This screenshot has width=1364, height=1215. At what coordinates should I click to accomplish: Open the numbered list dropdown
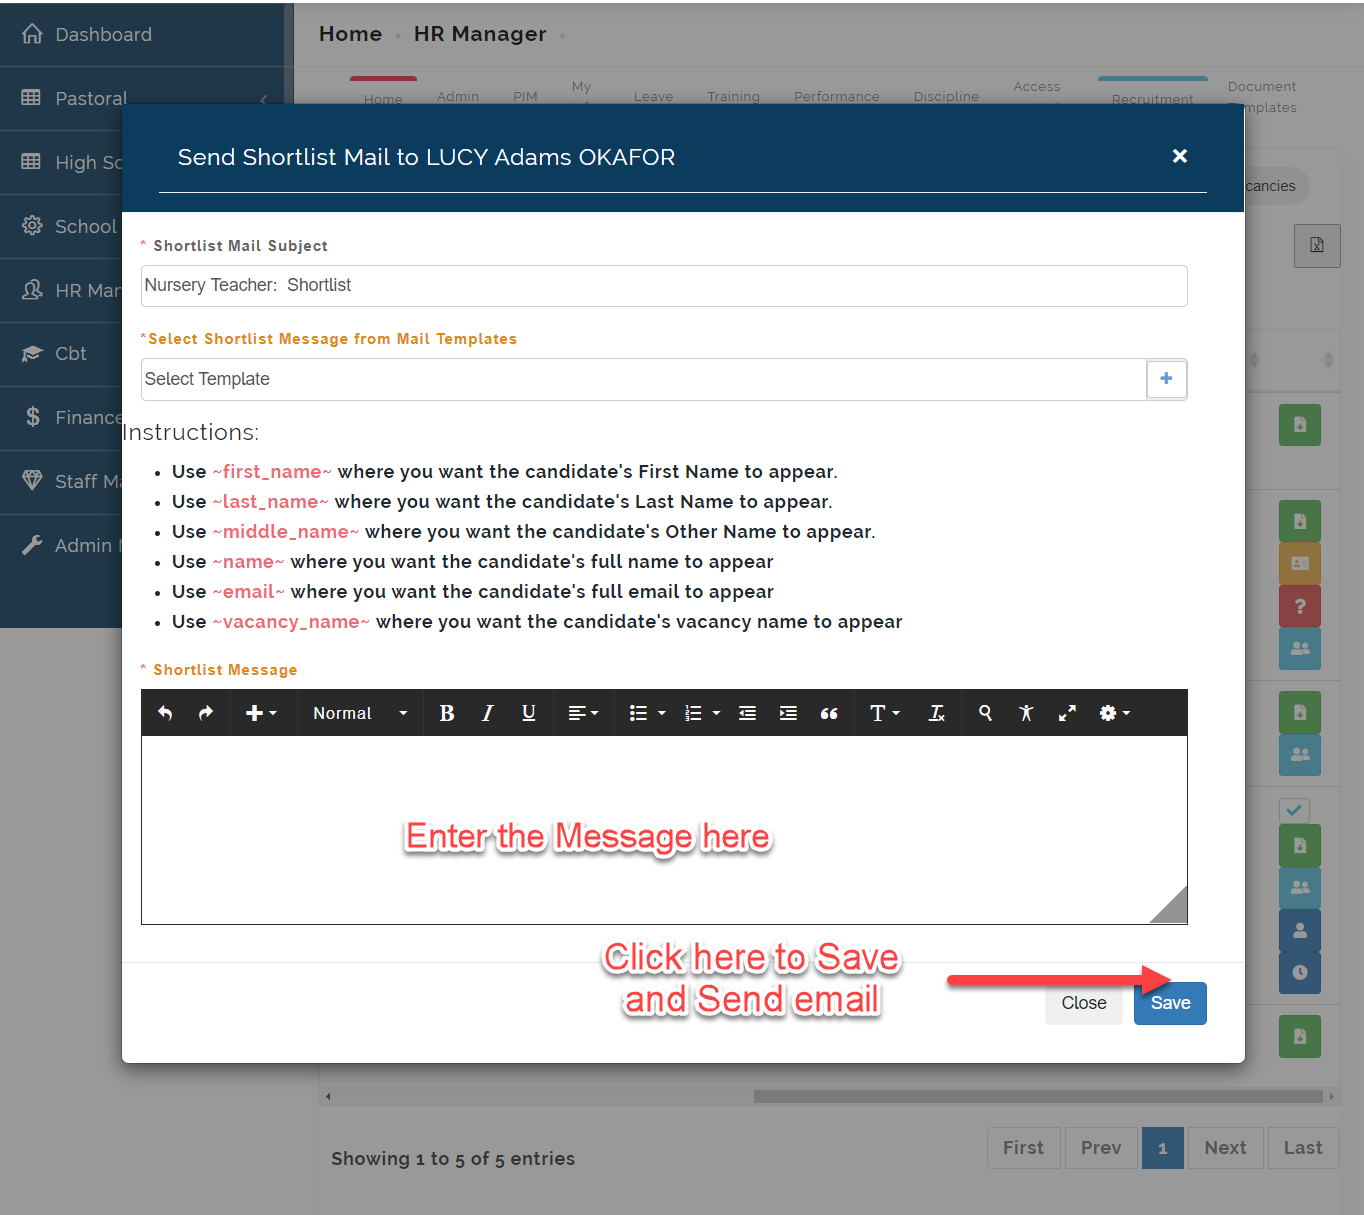coord(702,713)
